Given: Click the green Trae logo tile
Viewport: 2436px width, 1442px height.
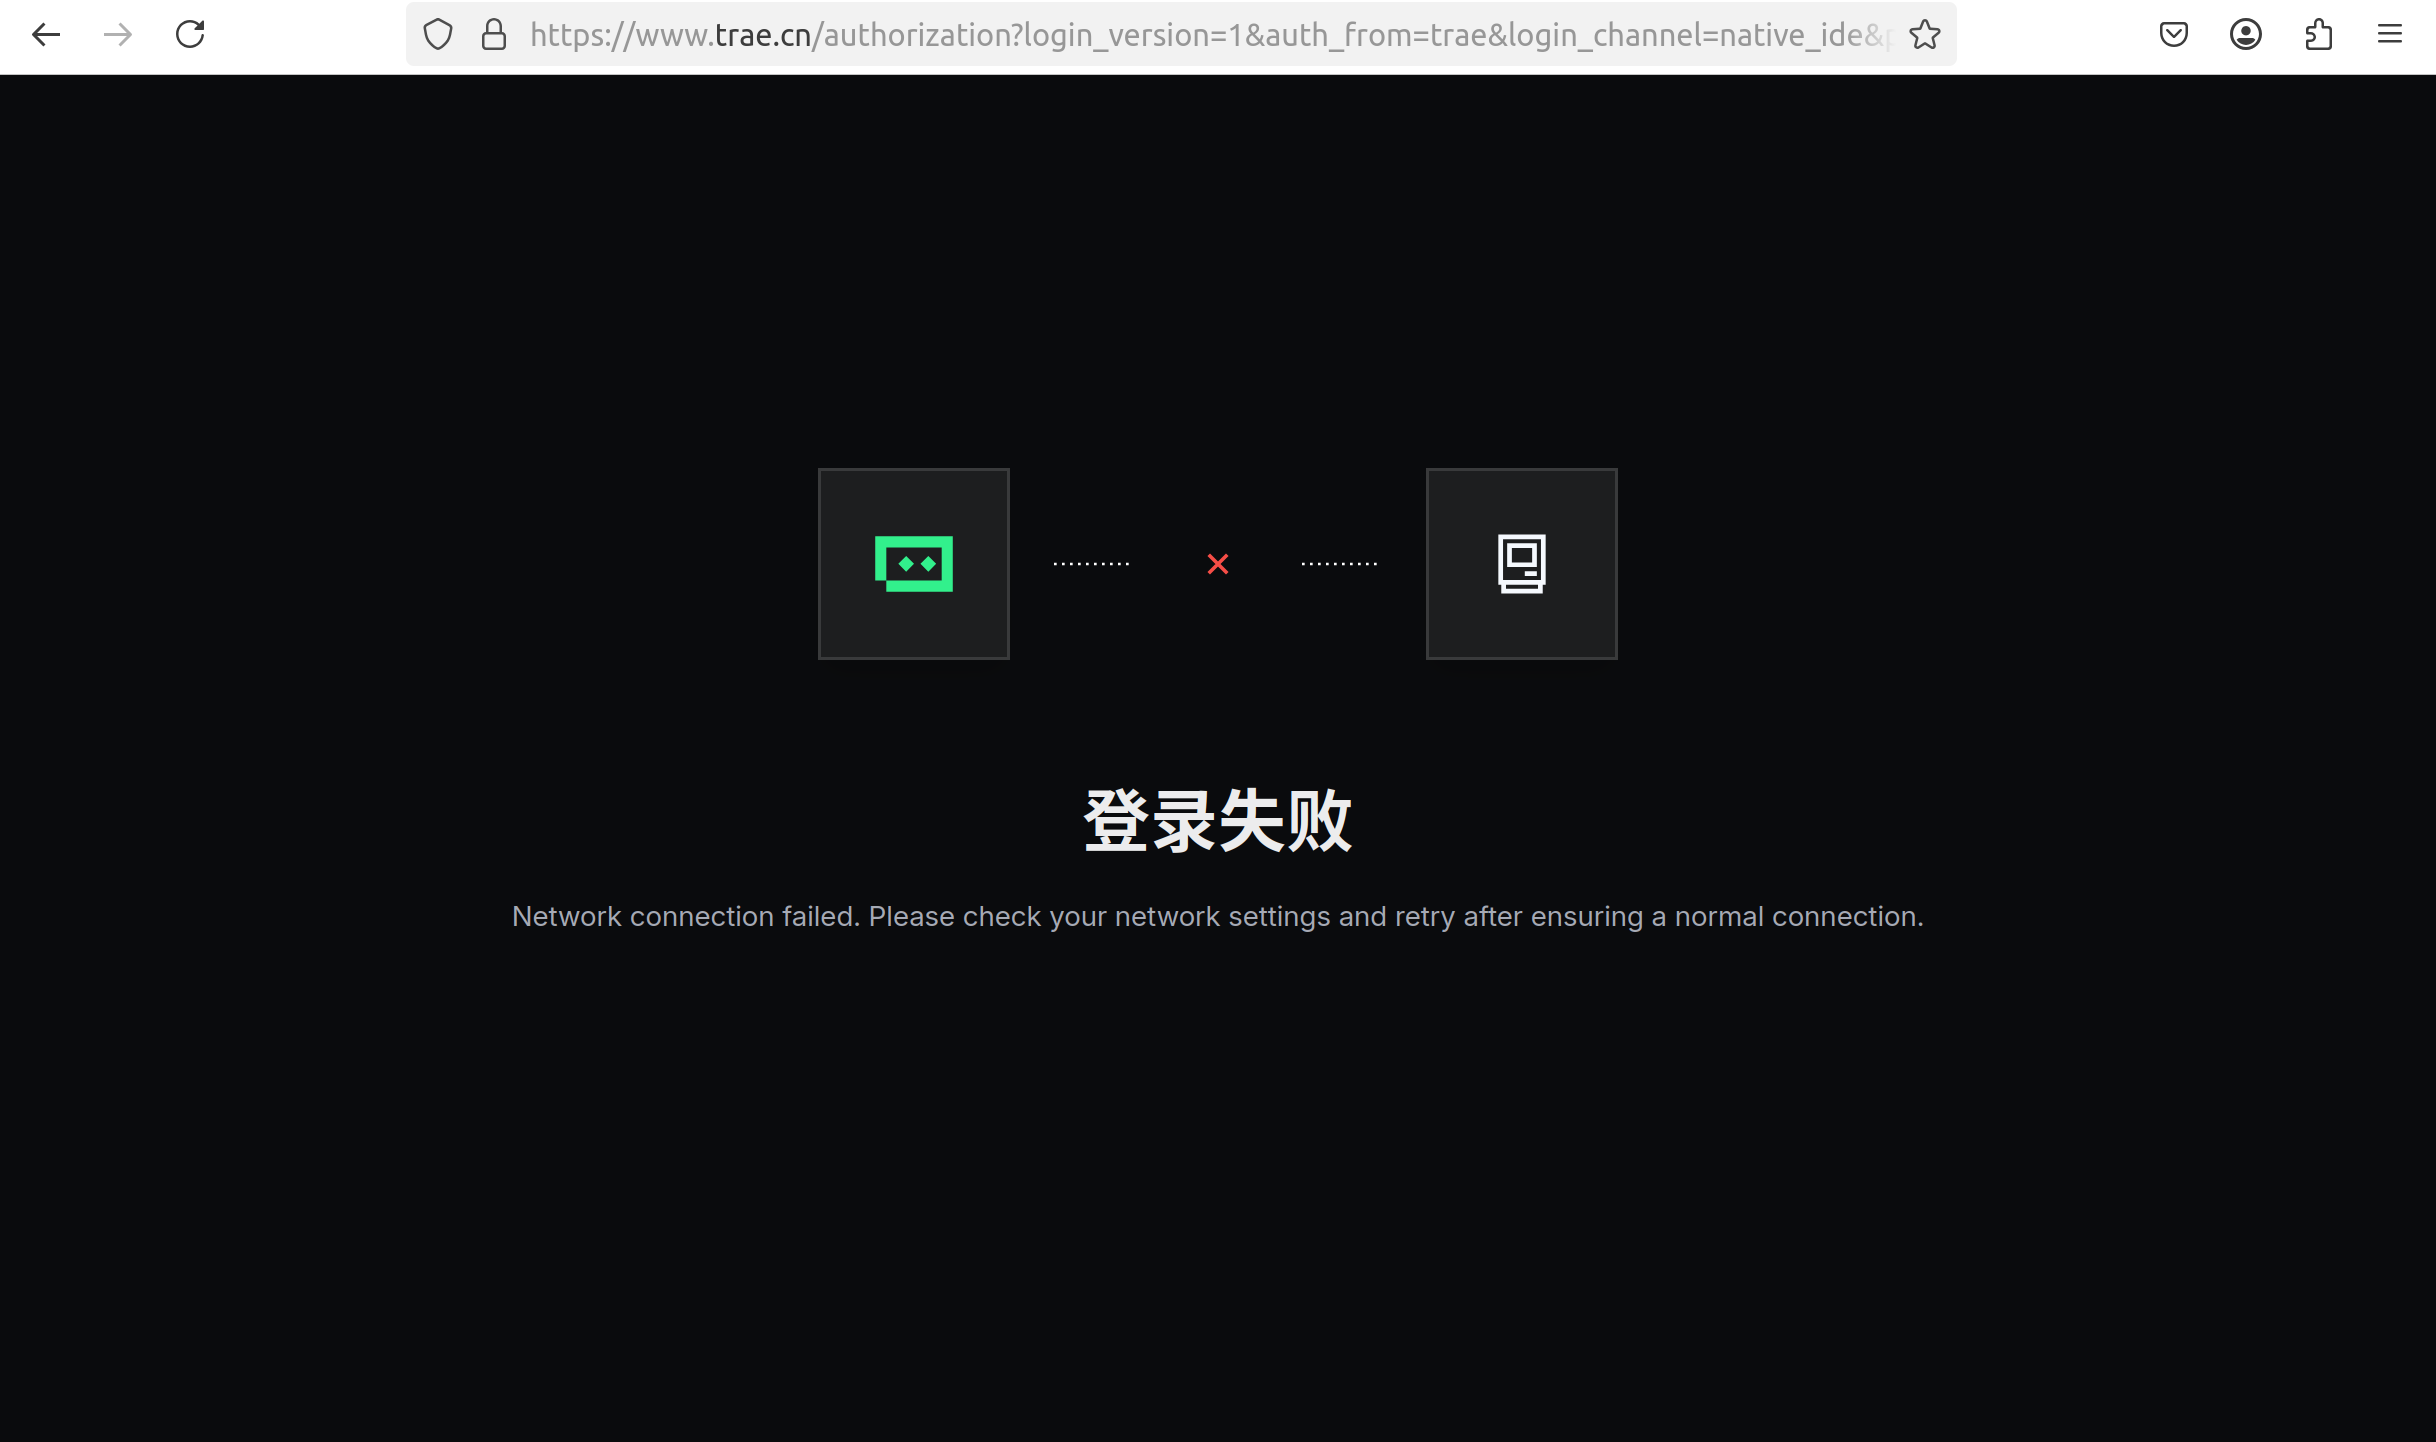Looking at the screenshot, I should point(914,564).
